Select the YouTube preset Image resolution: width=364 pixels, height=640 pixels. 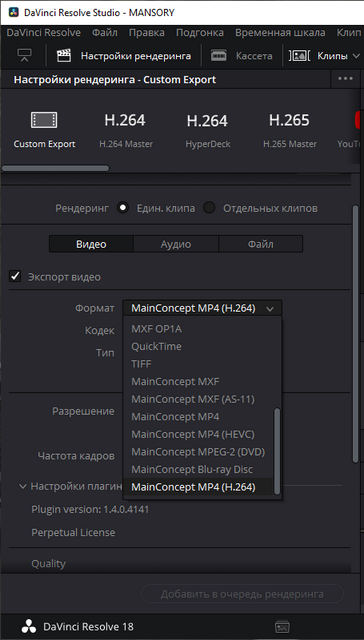pos(350,129)
